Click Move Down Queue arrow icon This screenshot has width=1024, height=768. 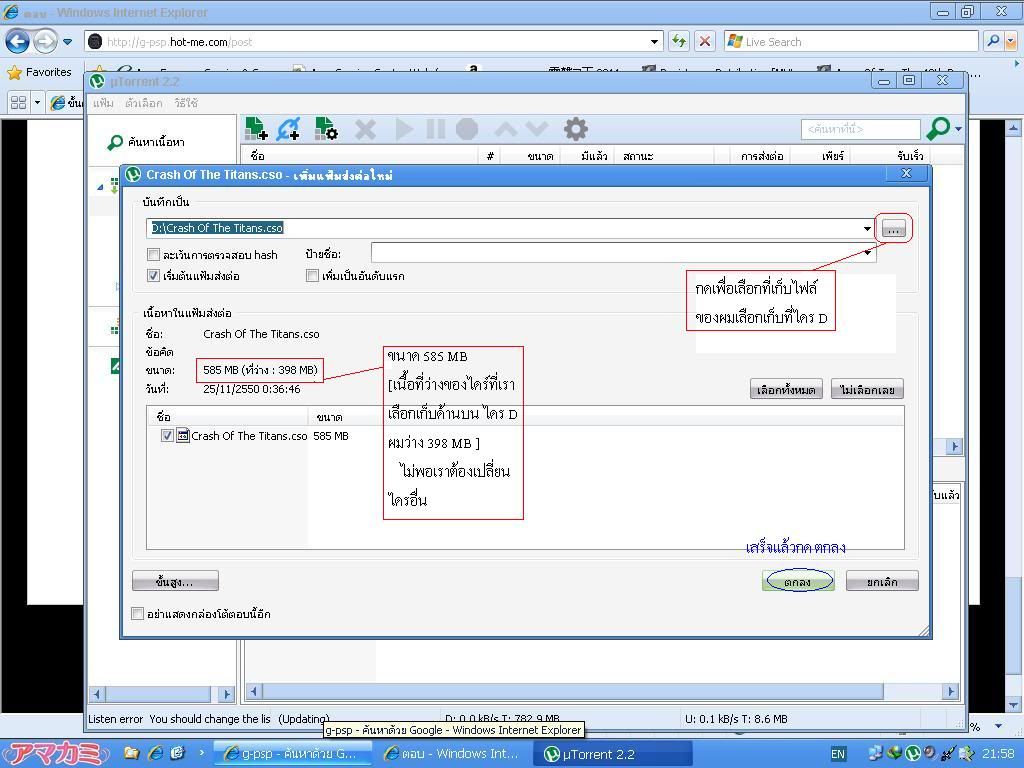537,129
